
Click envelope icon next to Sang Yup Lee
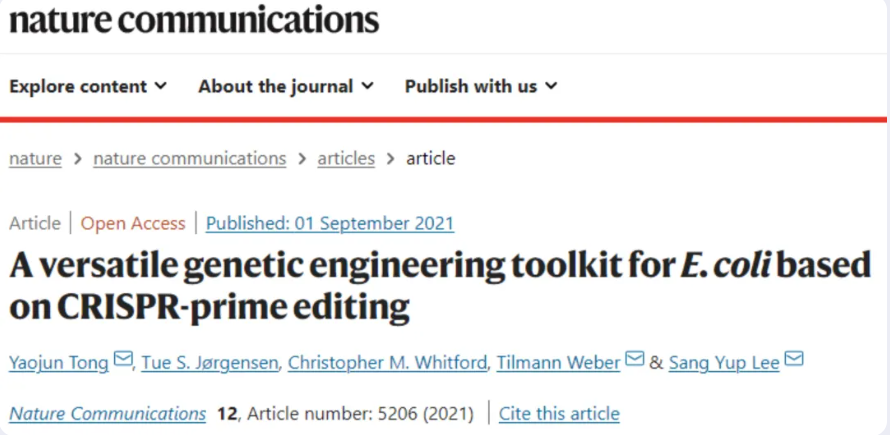(x=794, y=359)
